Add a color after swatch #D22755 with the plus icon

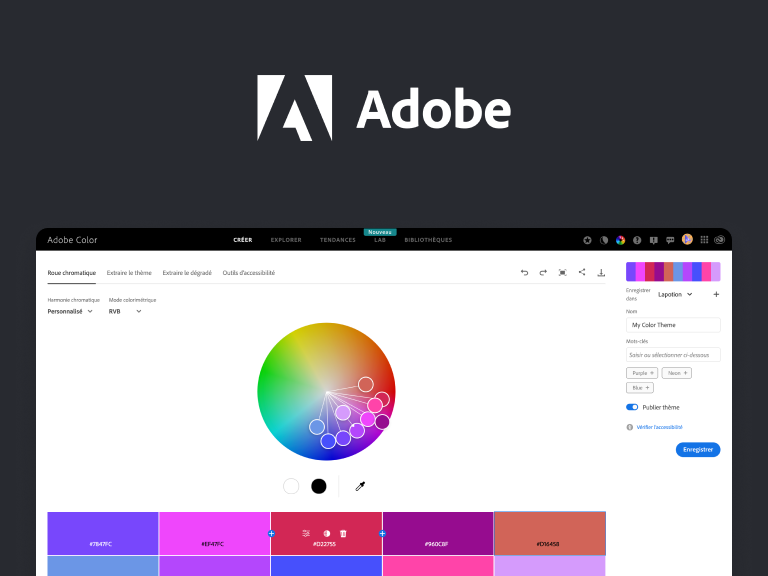(x=382, y=533)
